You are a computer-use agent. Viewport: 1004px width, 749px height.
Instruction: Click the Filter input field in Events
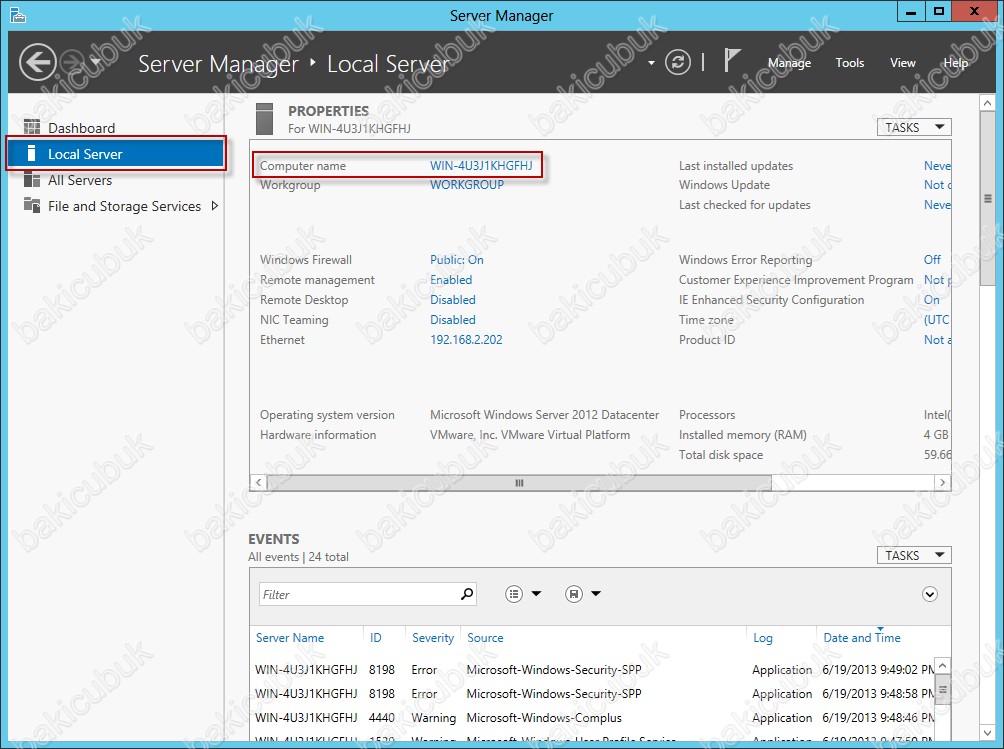[360, 594]
